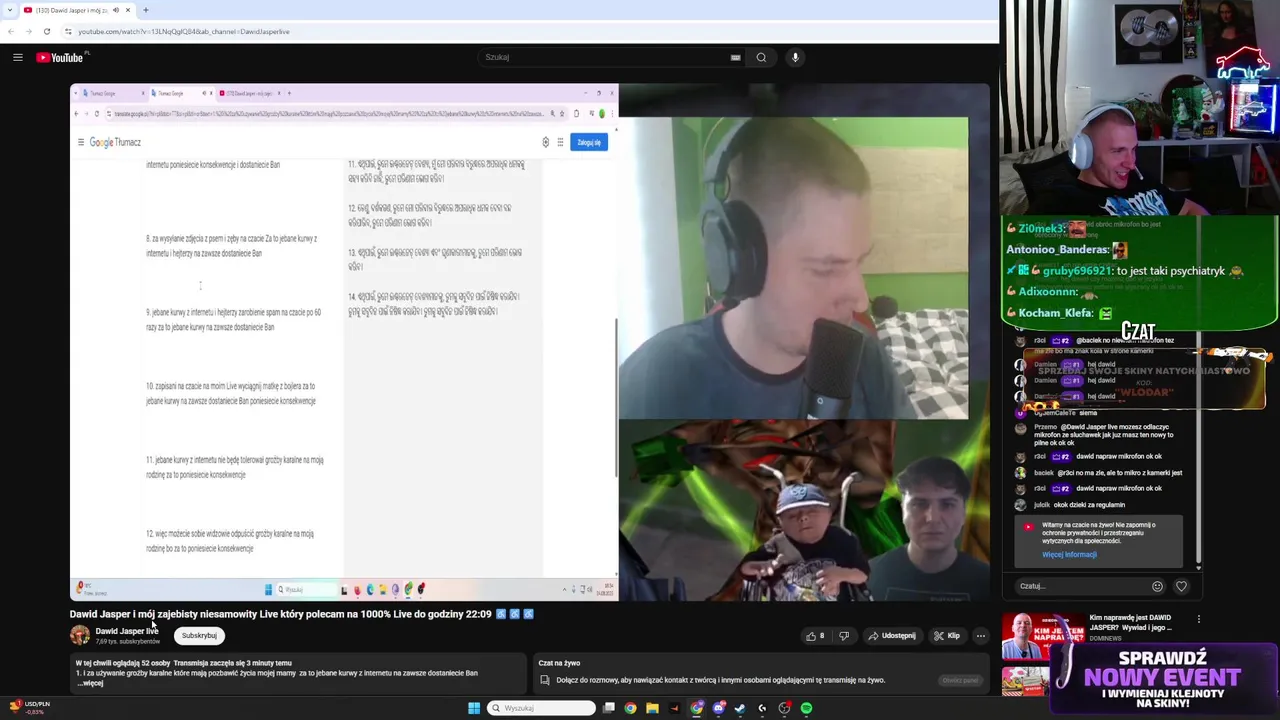Screen dimensions: 1280x720
Task: Click the Czat na żywo heading
Action: [x=559, y=663]
